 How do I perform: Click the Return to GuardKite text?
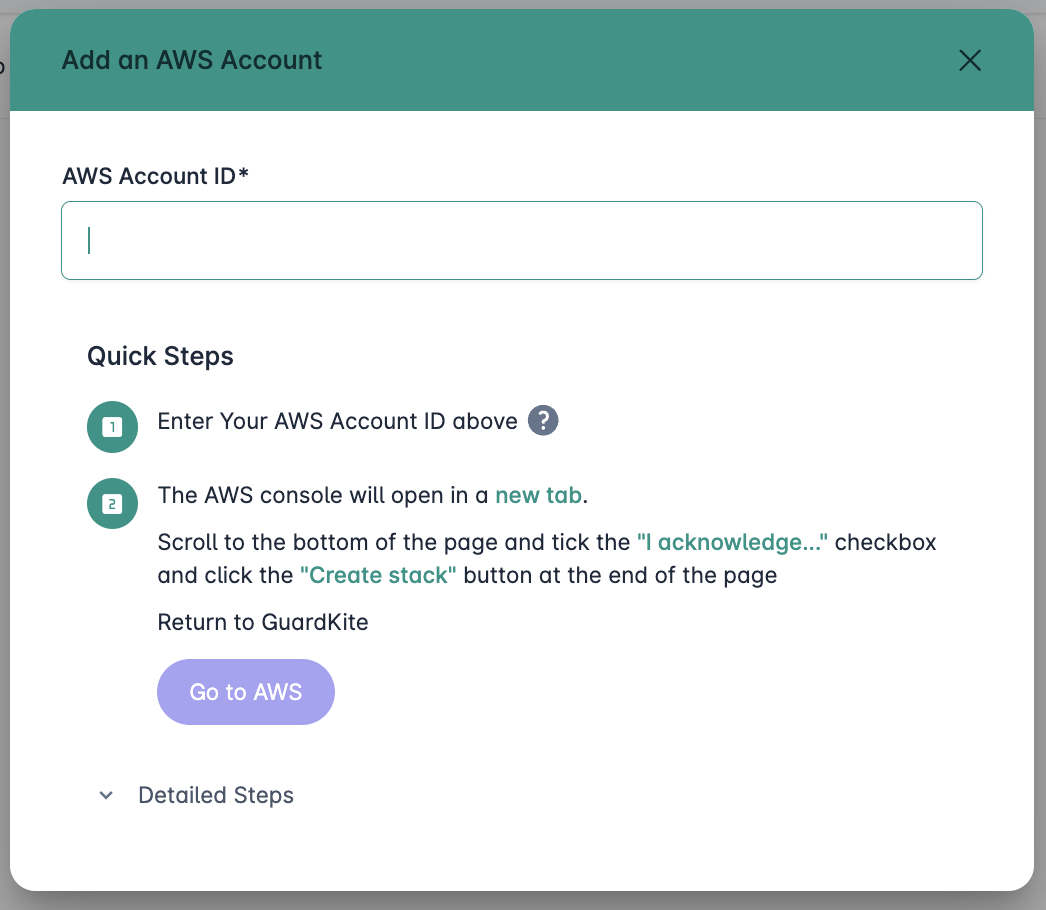262,621
